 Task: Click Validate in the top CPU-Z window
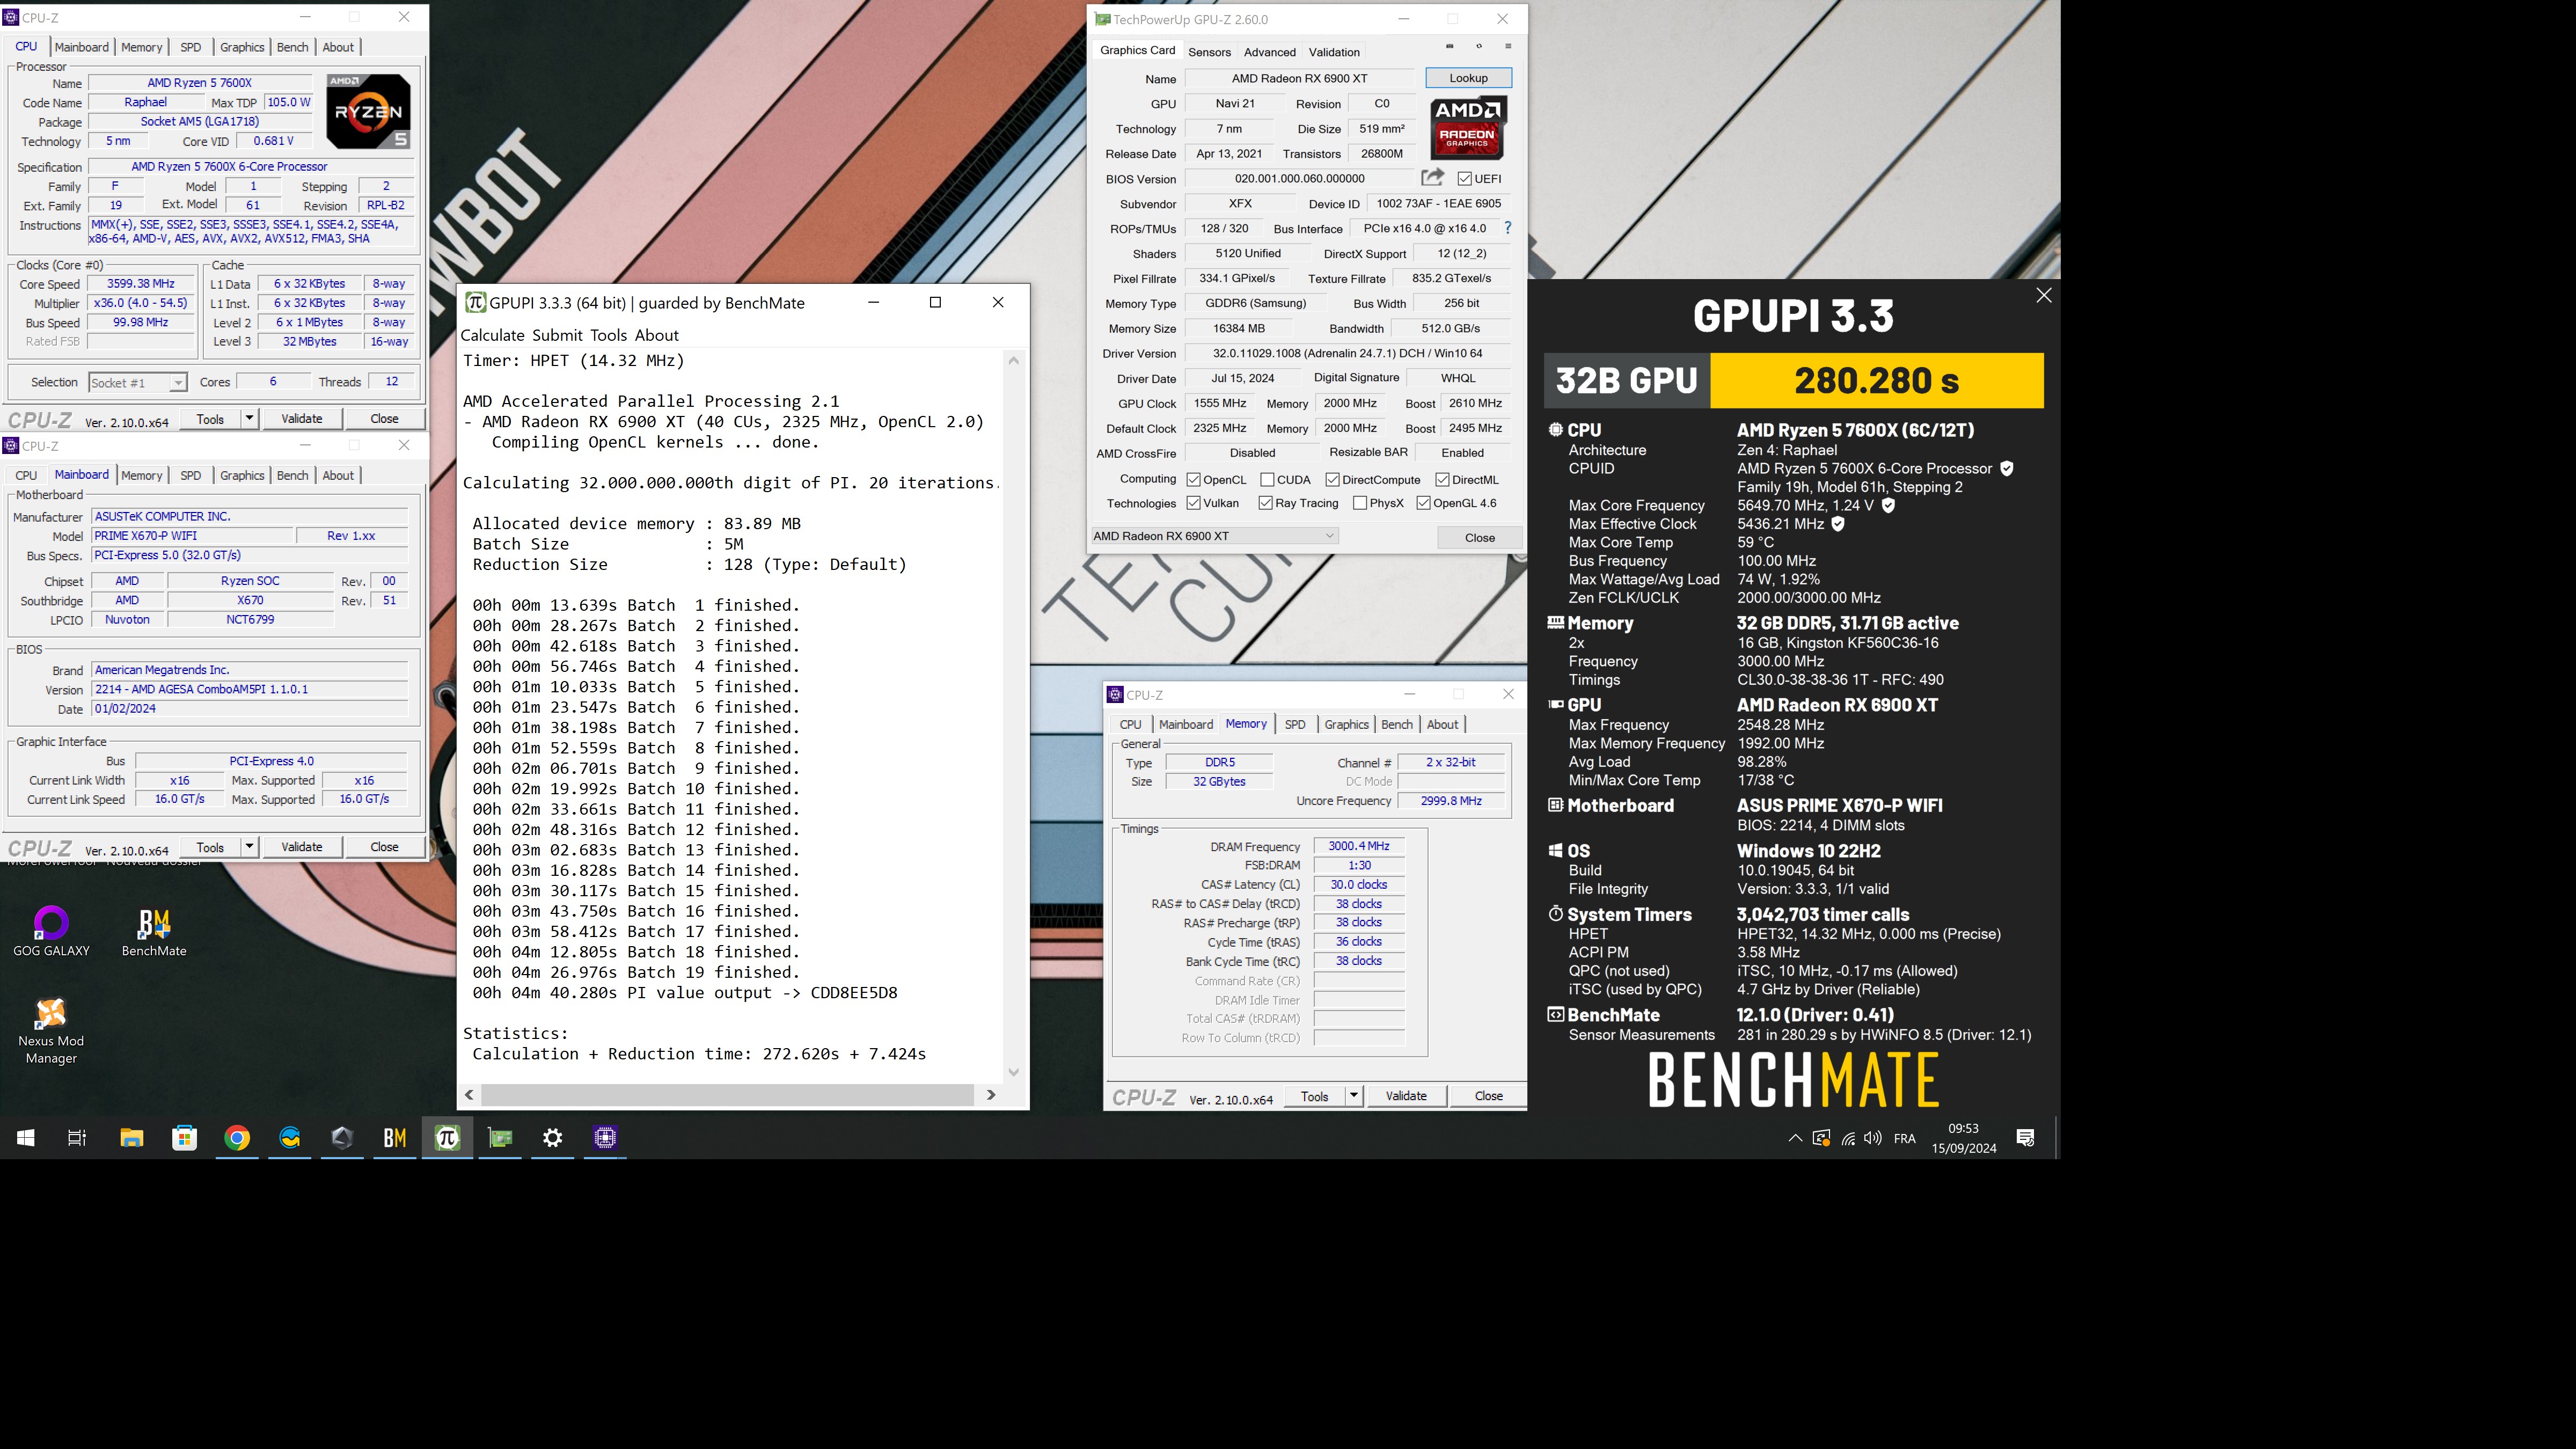coord(302,418)
